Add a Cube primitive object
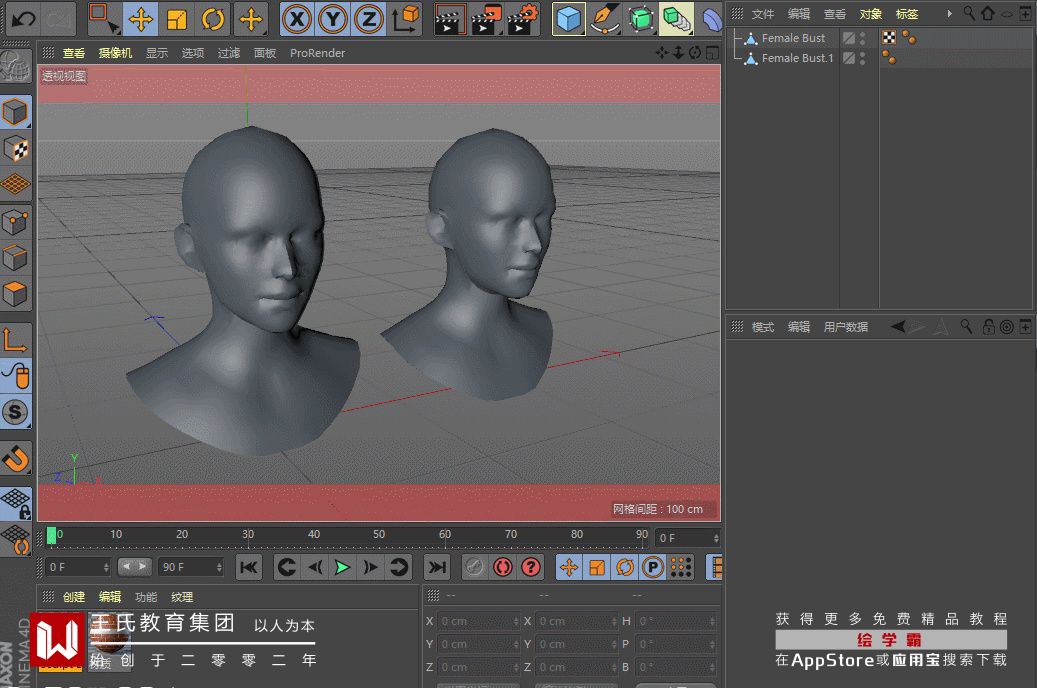Image resolution: width=1037 pixels, height=688 pixels. click(x=569, y=19)
